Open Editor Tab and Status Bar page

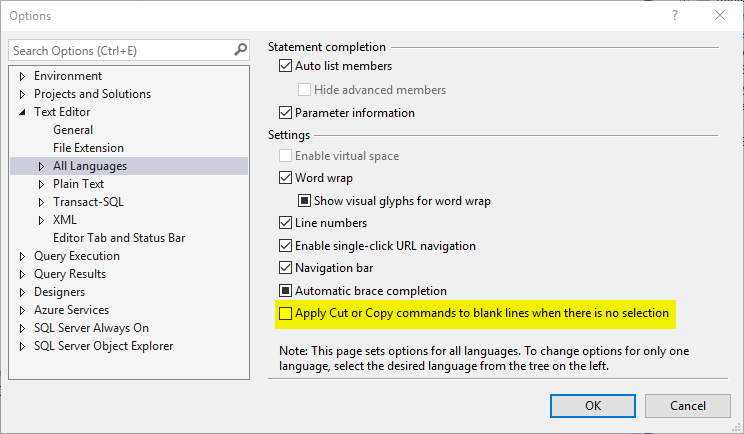tap(119, 238)
